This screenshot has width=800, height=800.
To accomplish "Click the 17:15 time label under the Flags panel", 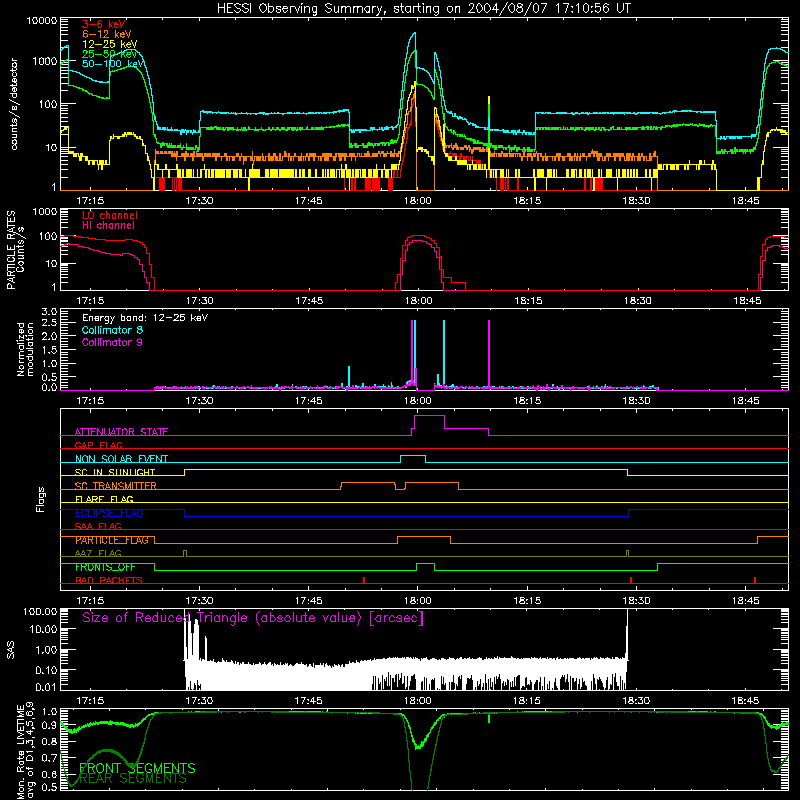I will pyautogui.click(x=90, y=601).
